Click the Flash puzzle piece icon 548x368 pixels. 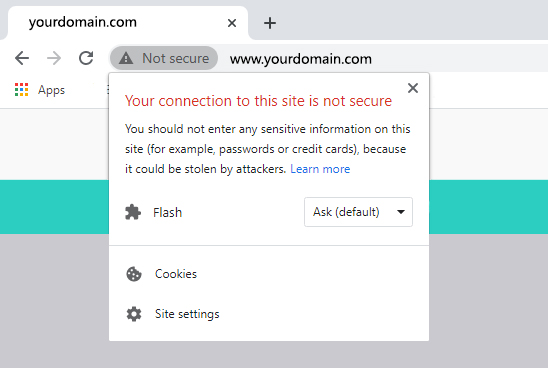[133, 212]
